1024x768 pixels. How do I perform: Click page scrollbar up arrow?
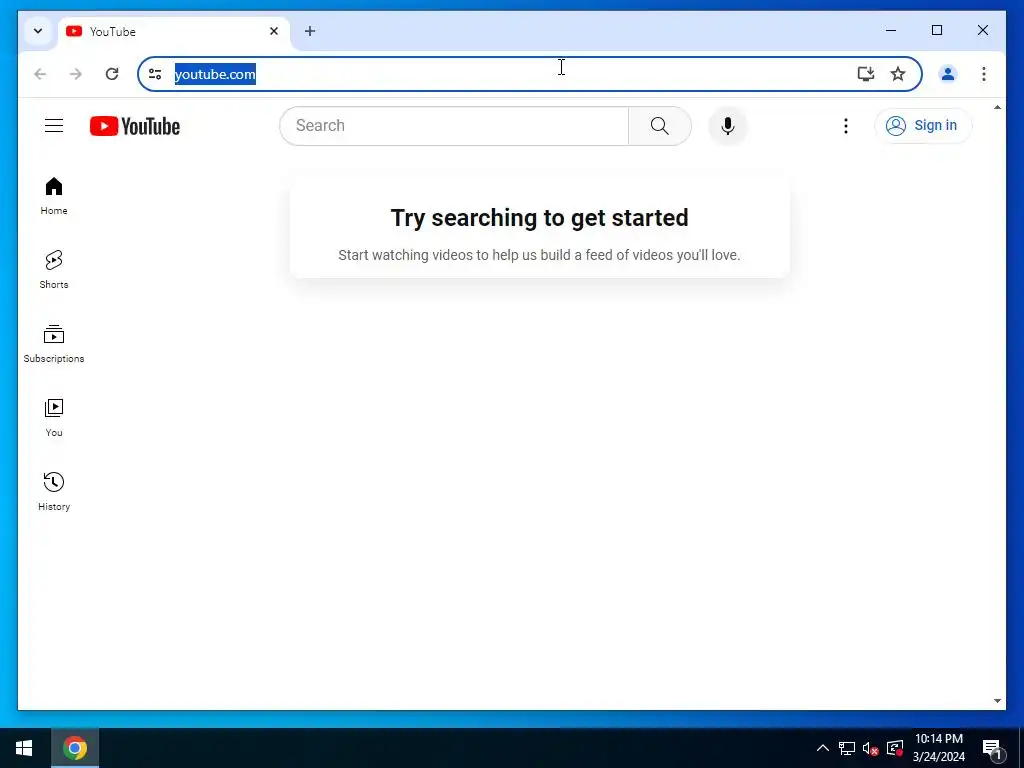997,107
